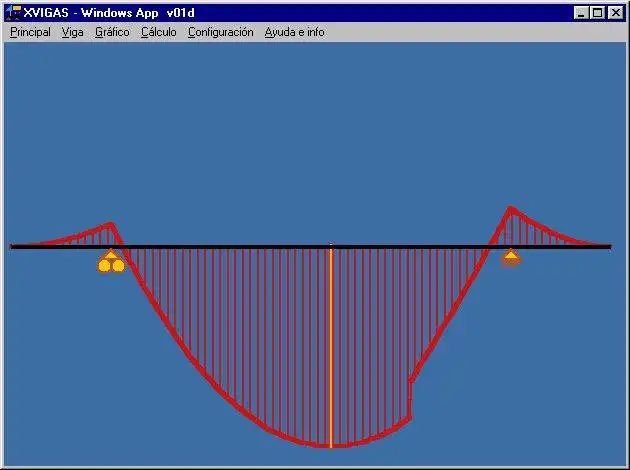Click the window title text XVIGAS - Windows App v01d

click(109, 13)
